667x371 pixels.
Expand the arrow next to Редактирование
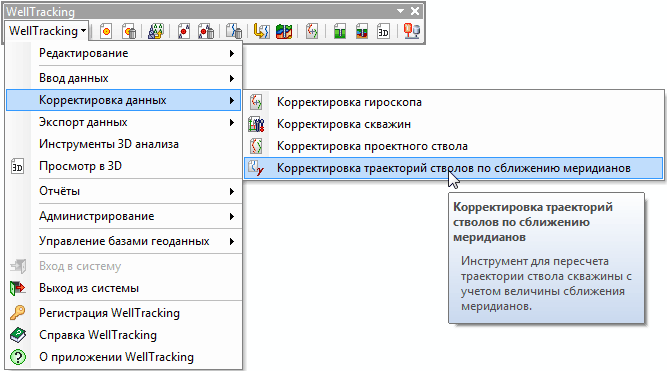232,54
